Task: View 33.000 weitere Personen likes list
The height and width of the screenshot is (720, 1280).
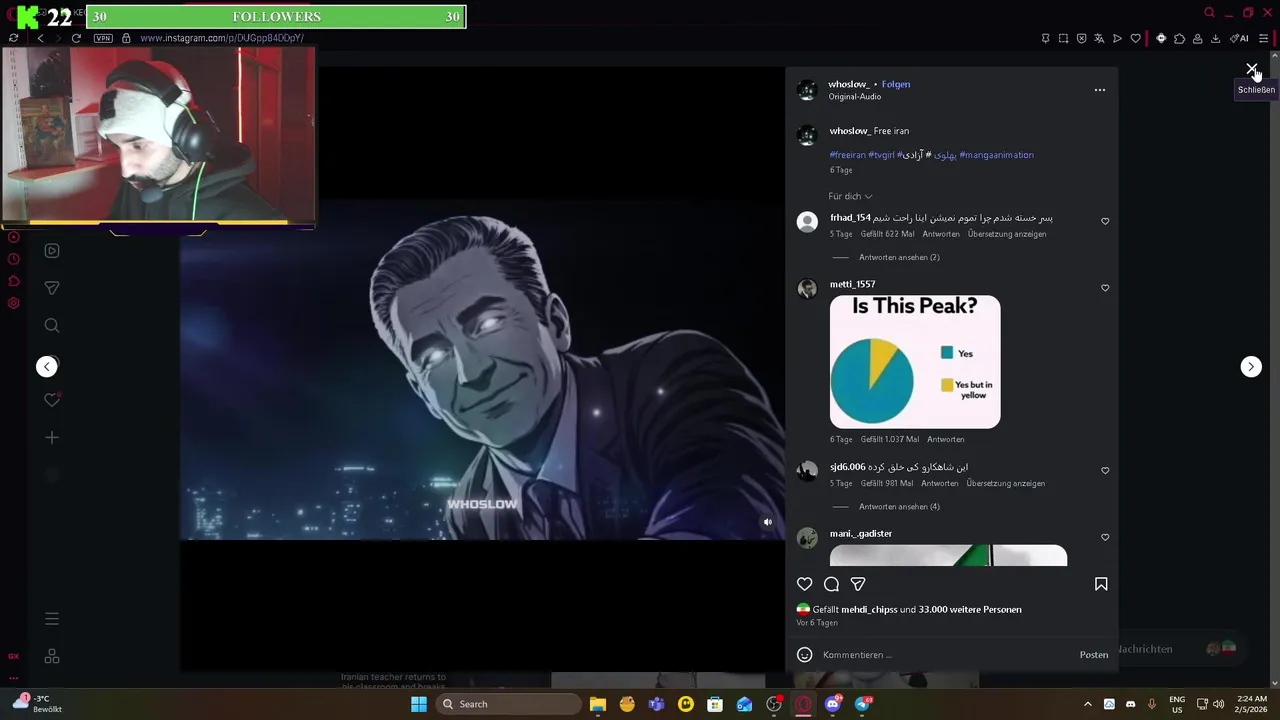Action: pyautogui.click(x=970, y=609)
